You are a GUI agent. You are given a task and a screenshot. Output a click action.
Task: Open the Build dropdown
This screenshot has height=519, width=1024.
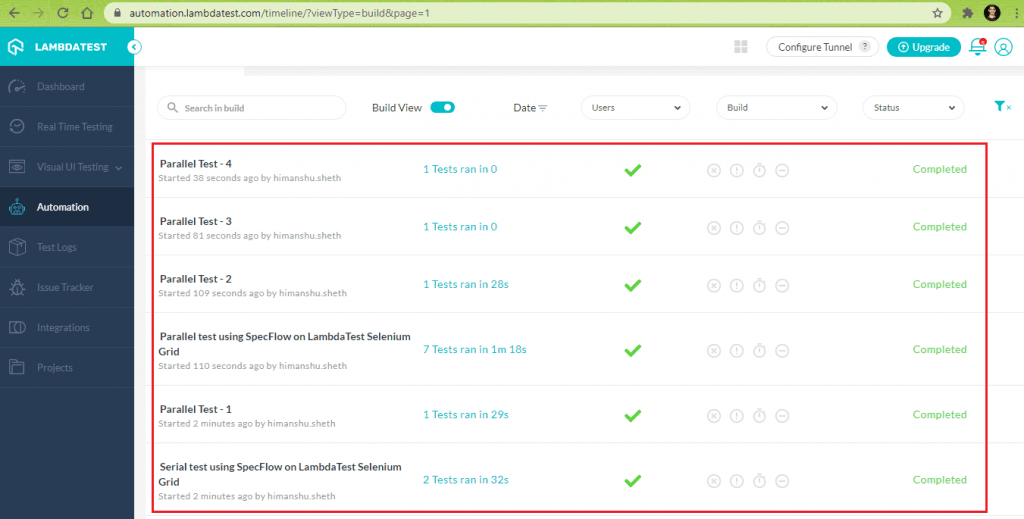tap(776, 108)
